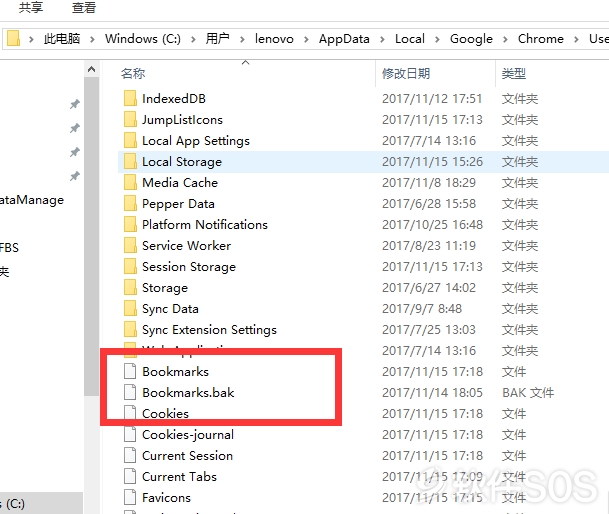Click pin icon left of IndexedDB row
Viewport: 609px width, 514px height.
[x=75, y=104]
